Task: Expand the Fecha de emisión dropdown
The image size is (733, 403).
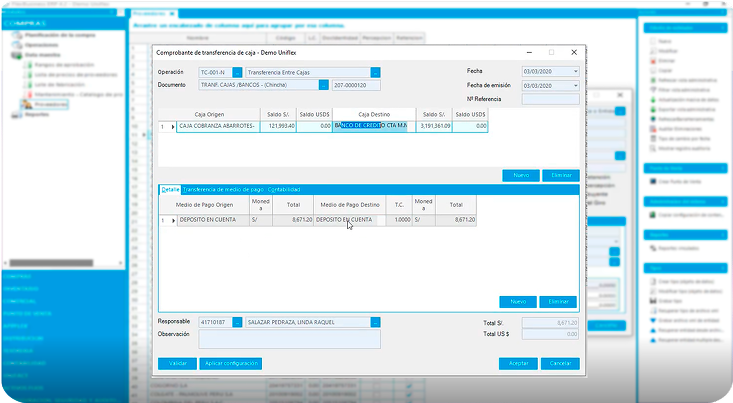Action: click(x=575, y=86)
